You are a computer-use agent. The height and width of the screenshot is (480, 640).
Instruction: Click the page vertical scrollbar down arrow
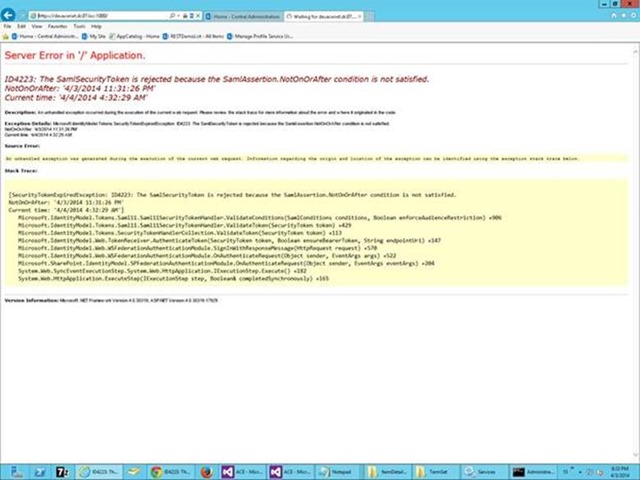point(636,455)
